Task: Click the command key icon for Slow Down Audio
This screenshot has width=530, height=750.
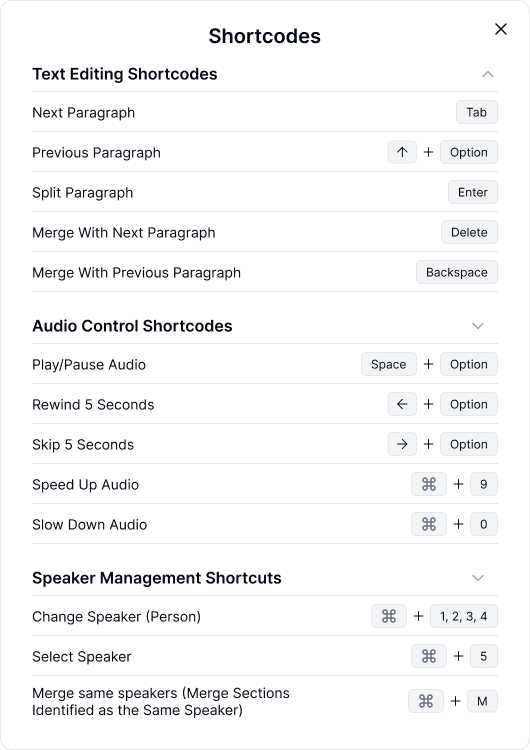Action: click(429, 524)
